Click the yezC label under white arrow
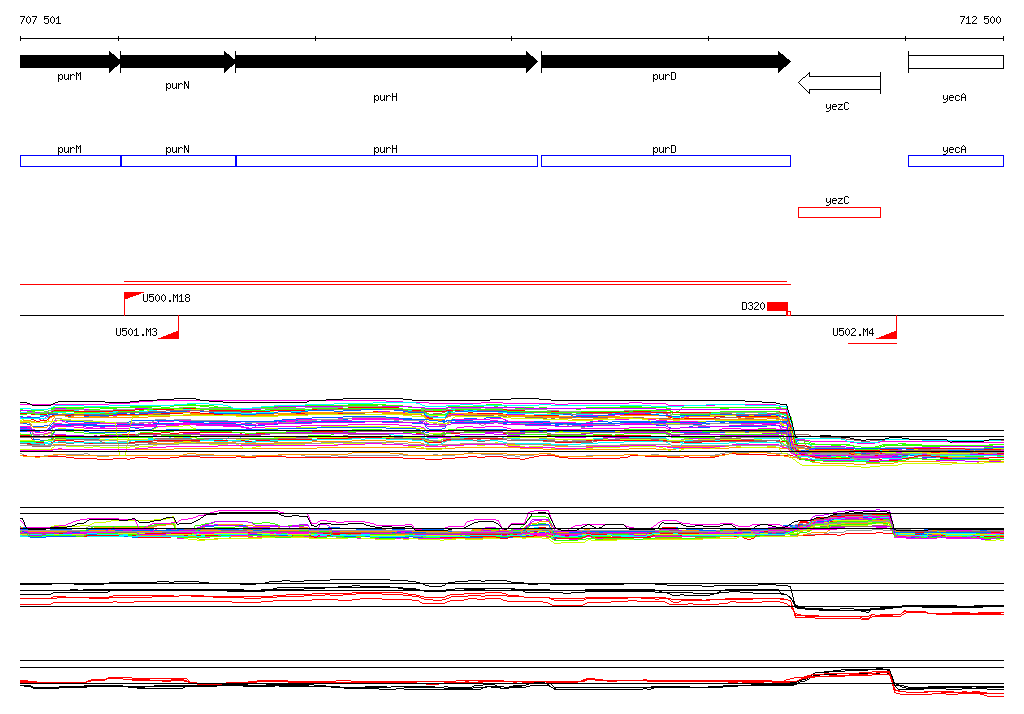Screen dimensions: 1024x714 tap(837, 106)
